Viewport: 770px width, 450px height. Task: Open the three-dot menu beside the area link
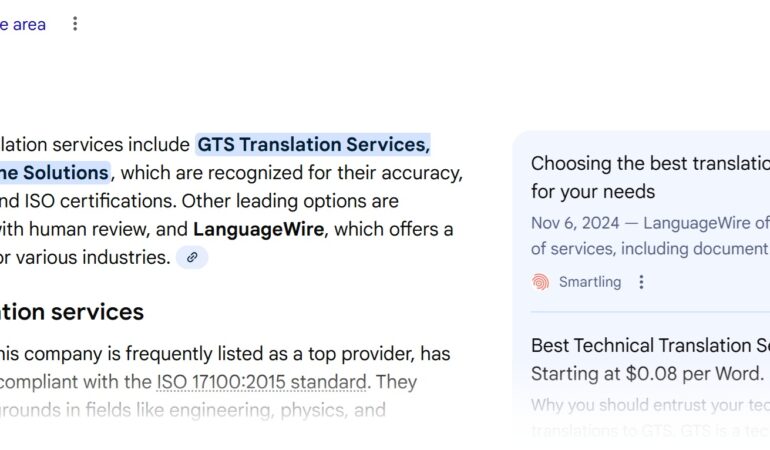[x=74, y=24]
